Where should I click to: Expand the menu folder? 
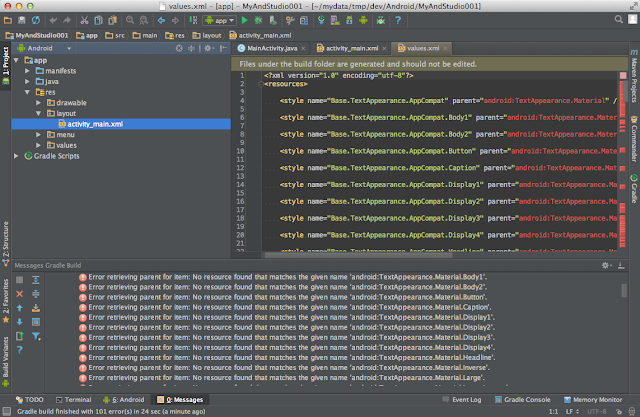tap(38, 135)
